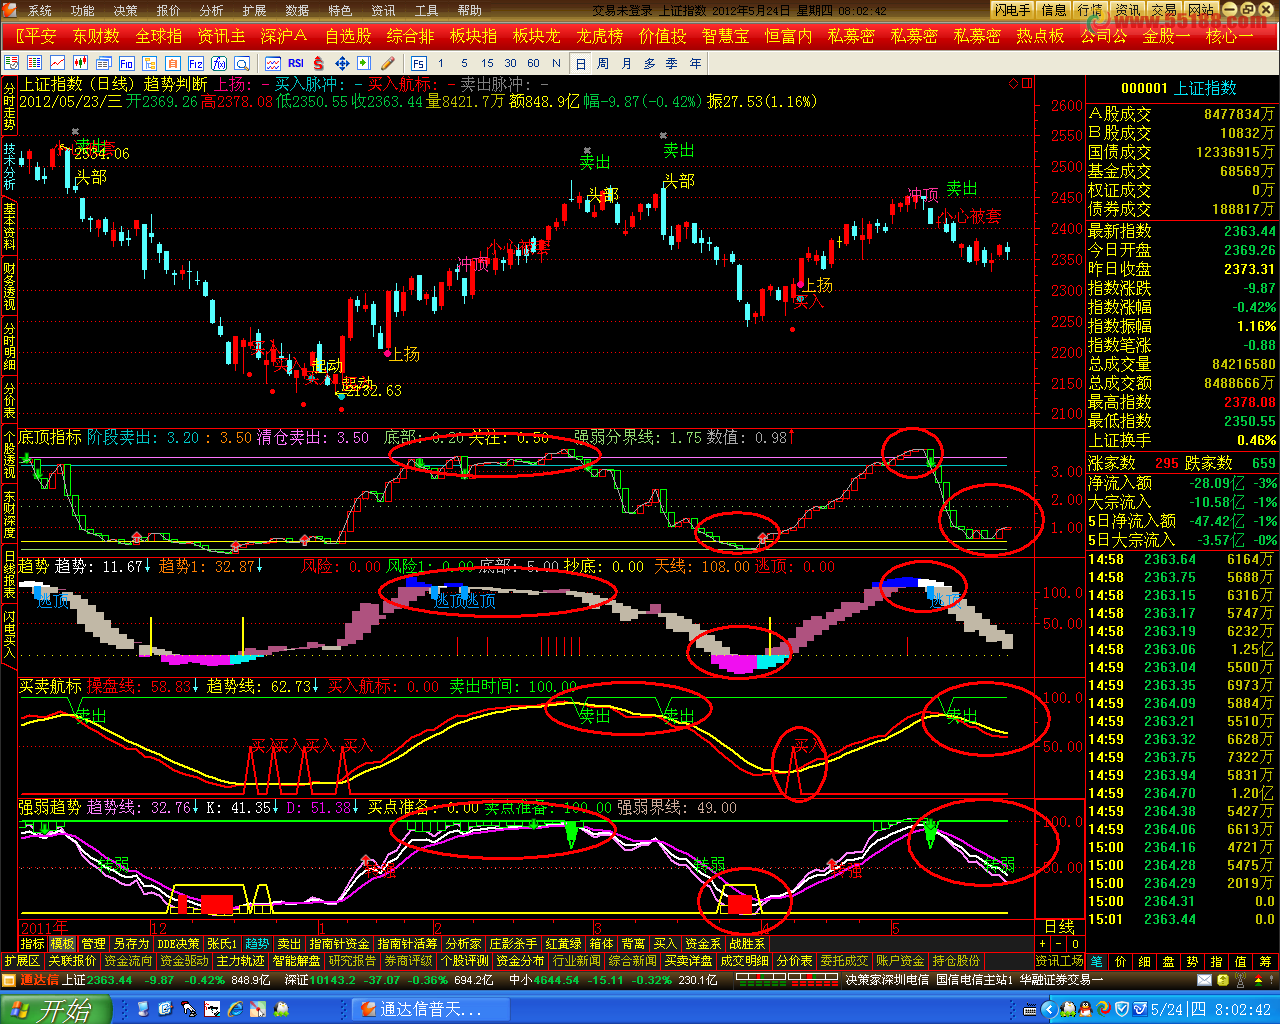Open the F10 company info icon
Viewport: 1280px width, 1024px height.
coord(127,63)
